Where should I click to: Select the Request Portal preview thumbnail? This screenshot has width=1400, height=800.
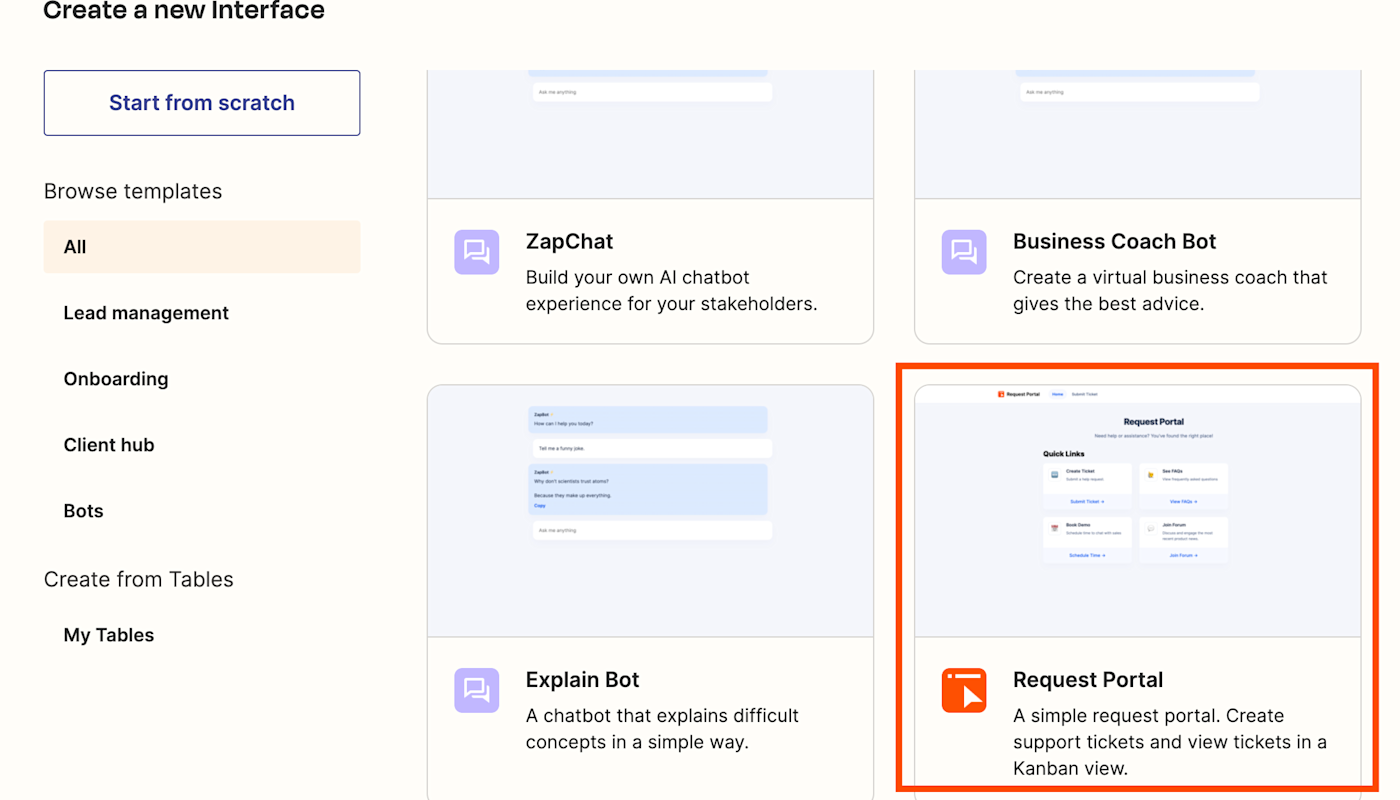click(1138, 511)
